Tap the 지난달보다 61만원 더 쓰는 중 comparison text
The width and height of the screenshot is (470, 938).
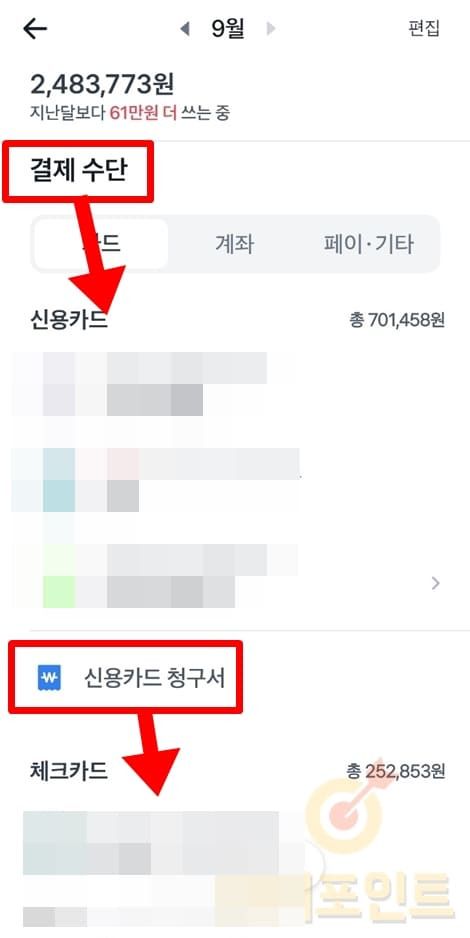130,112
